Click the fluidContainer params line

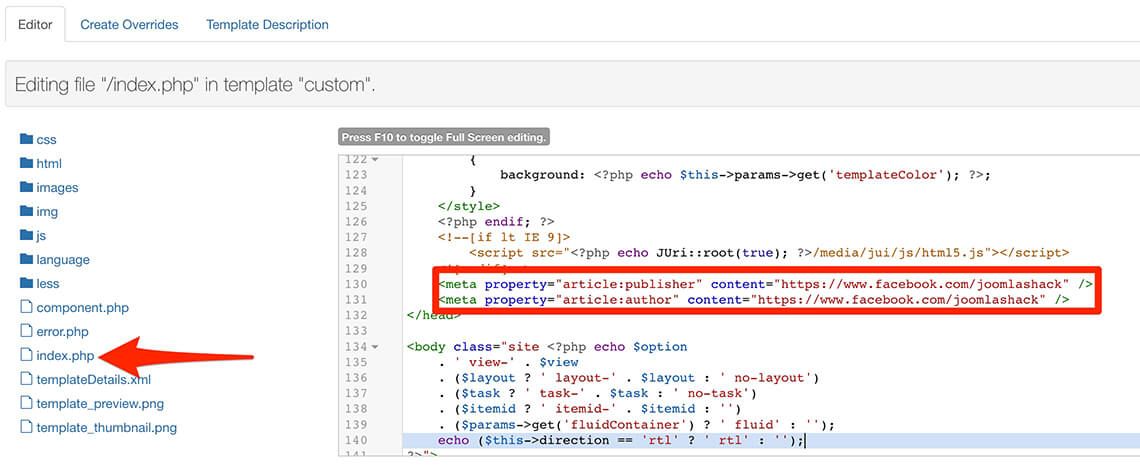636,425
